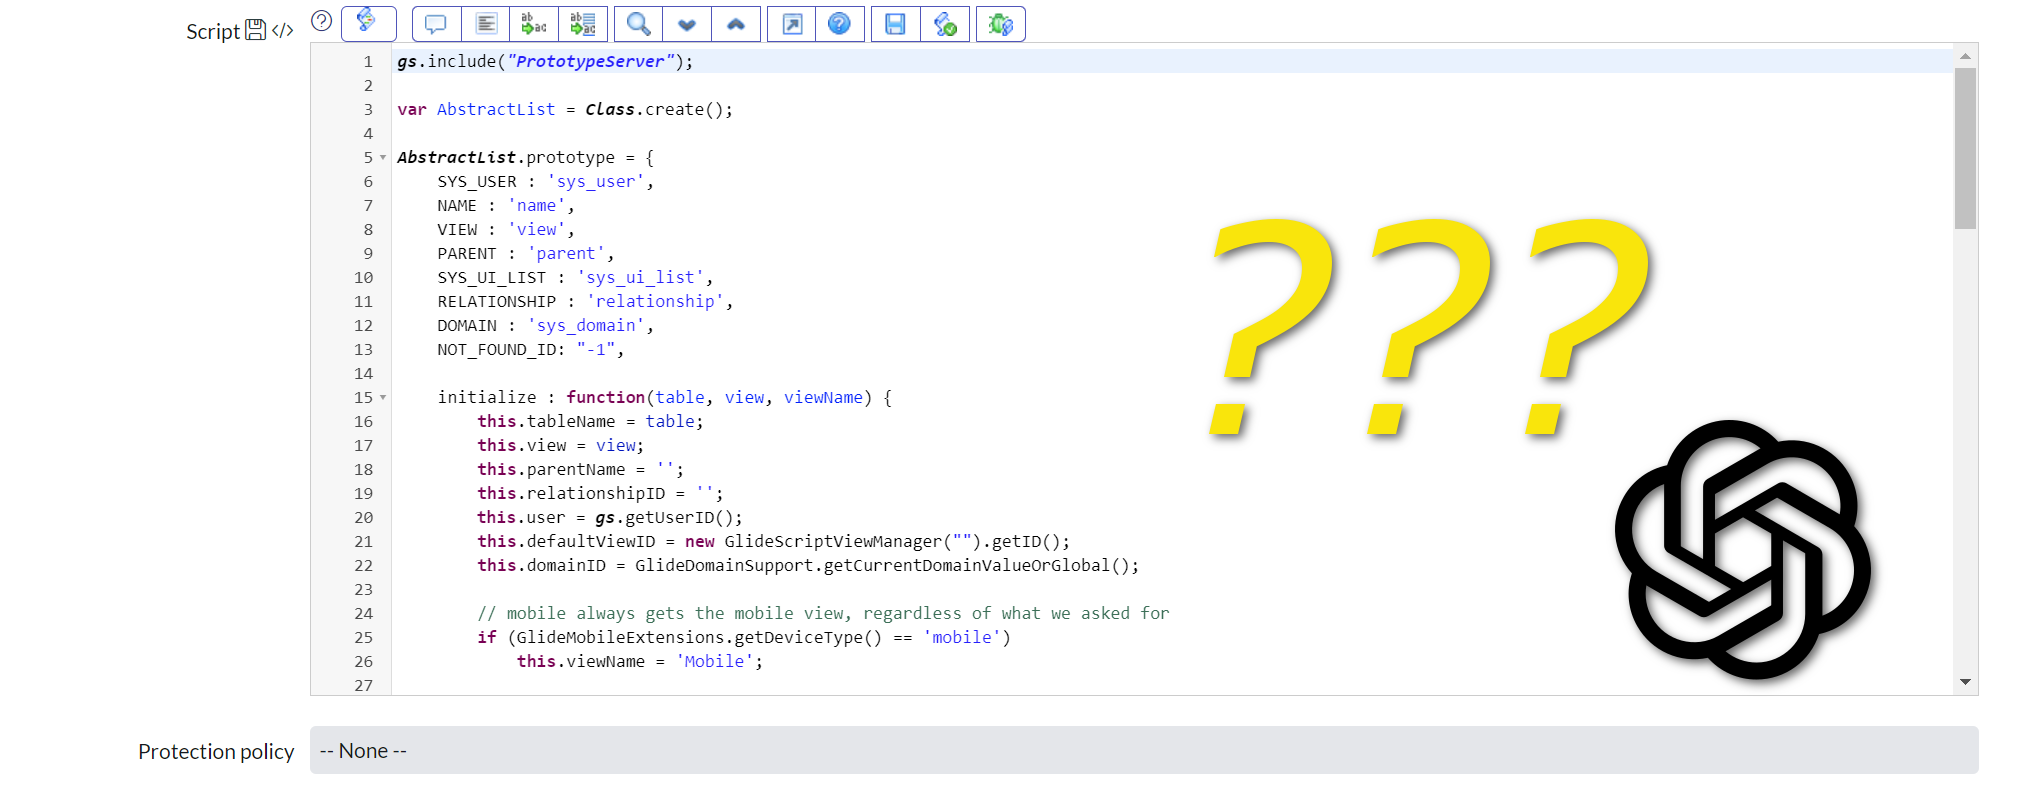This screenshot has height=795, width=2043.
Task: Click the 'name' string on line 7
Action: tap(537, 206)
